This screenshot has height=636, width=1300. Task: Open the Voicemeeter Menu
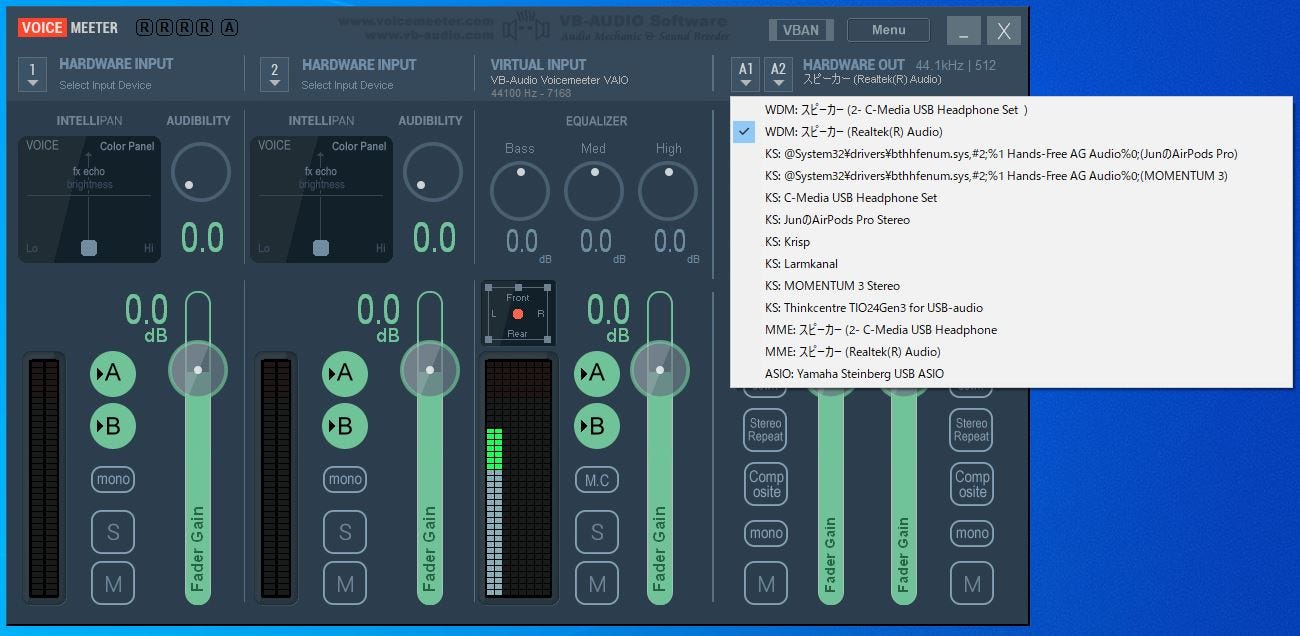(x=888, y=30)
